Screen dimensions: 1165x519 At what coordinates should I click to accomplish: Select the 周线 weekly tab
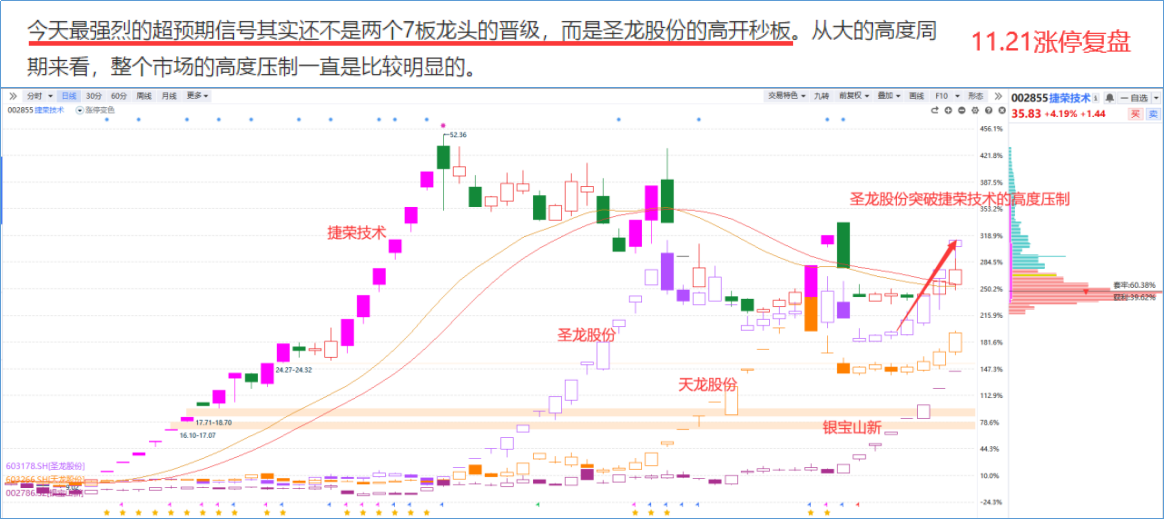coord(144,97)
